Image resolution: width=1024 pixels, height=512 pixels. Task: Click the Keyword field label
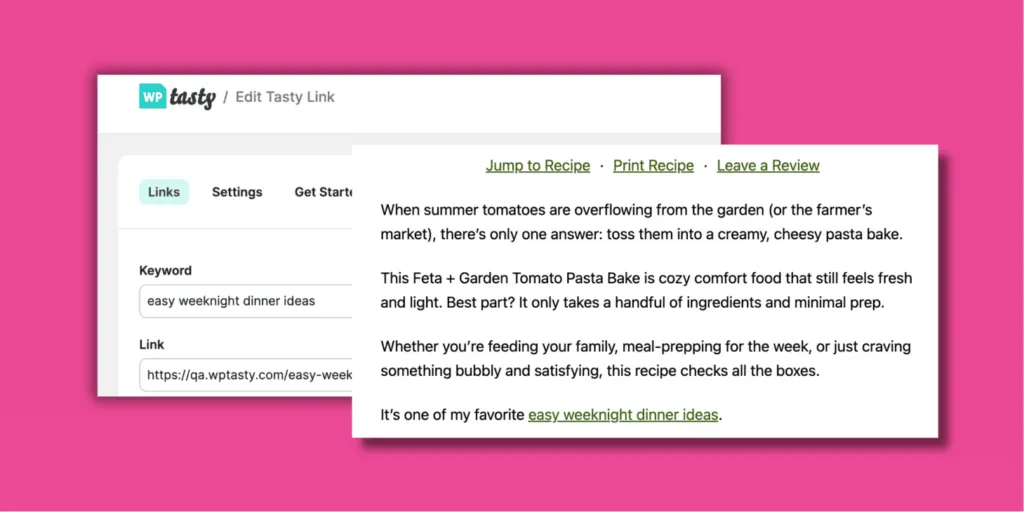click(165, 270)
